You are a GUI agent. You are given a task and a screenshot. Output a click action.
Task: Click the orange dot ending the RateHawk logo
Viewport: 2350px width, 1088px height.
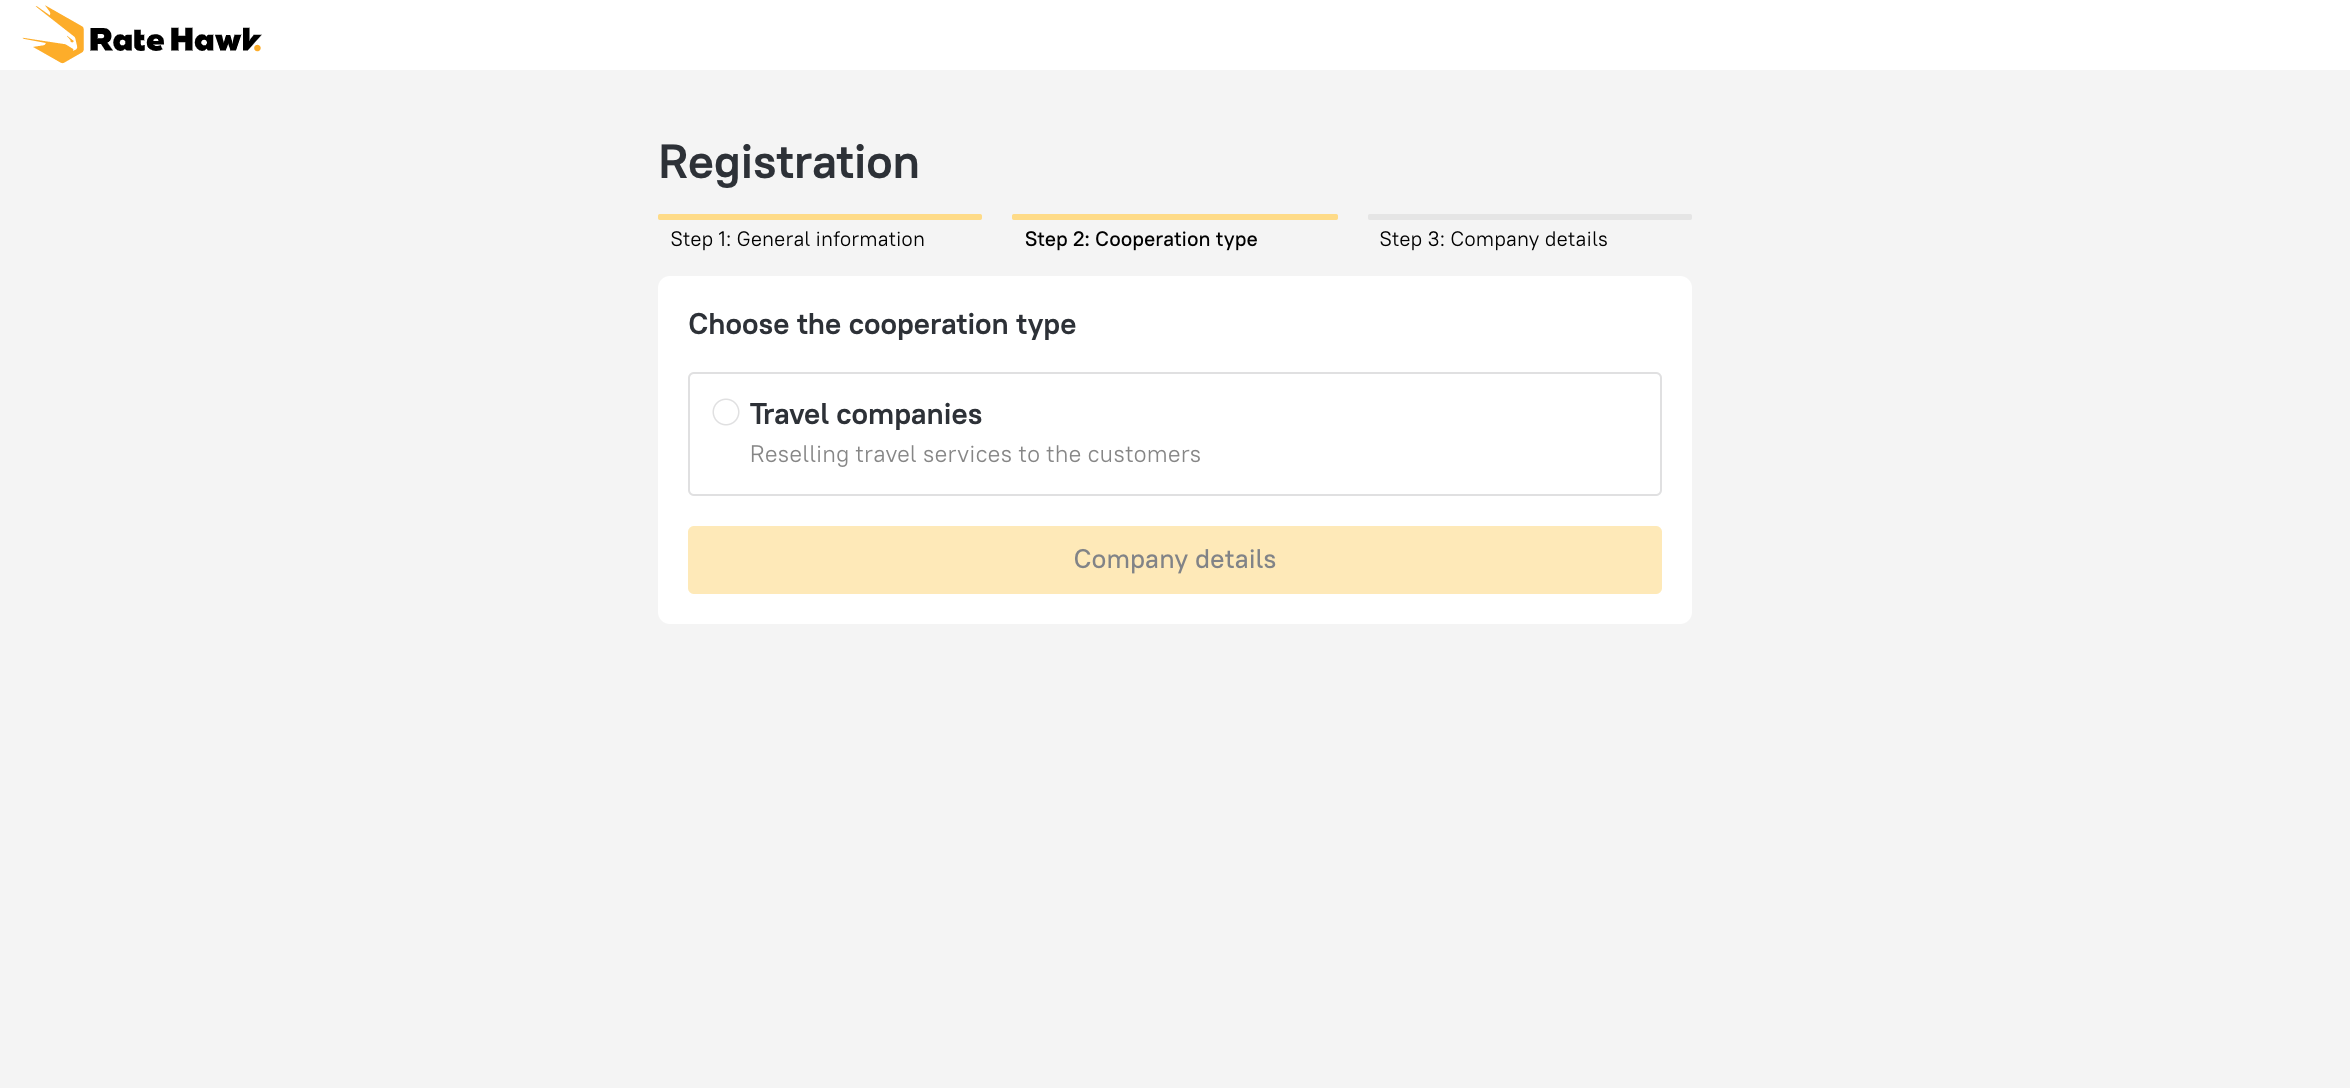[258, 47]
